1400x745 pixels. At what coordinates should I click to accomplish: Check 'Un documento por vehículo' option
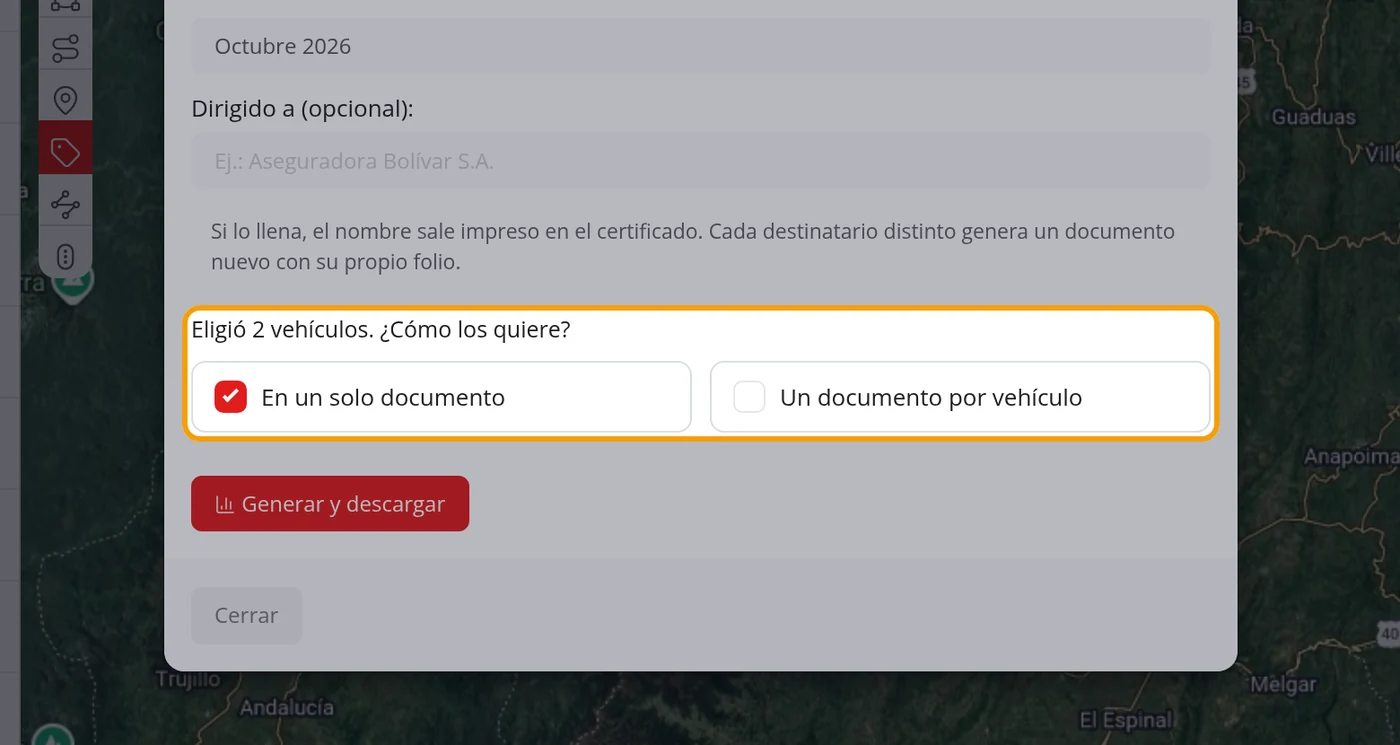click(960, 397)
